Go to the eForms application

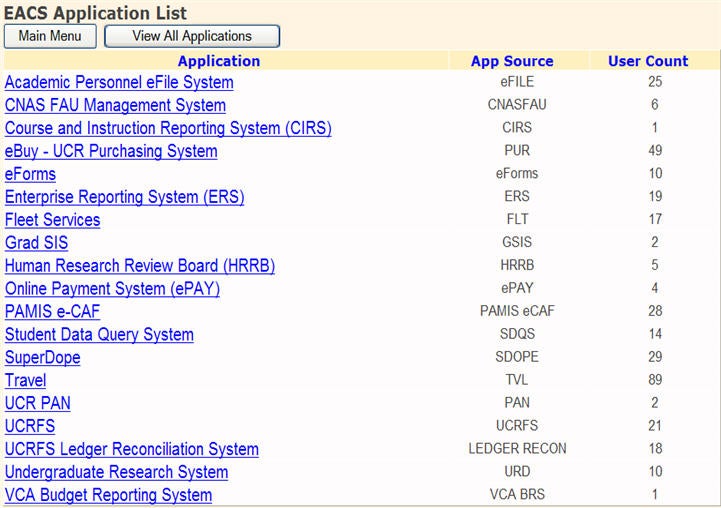point(30,174)
